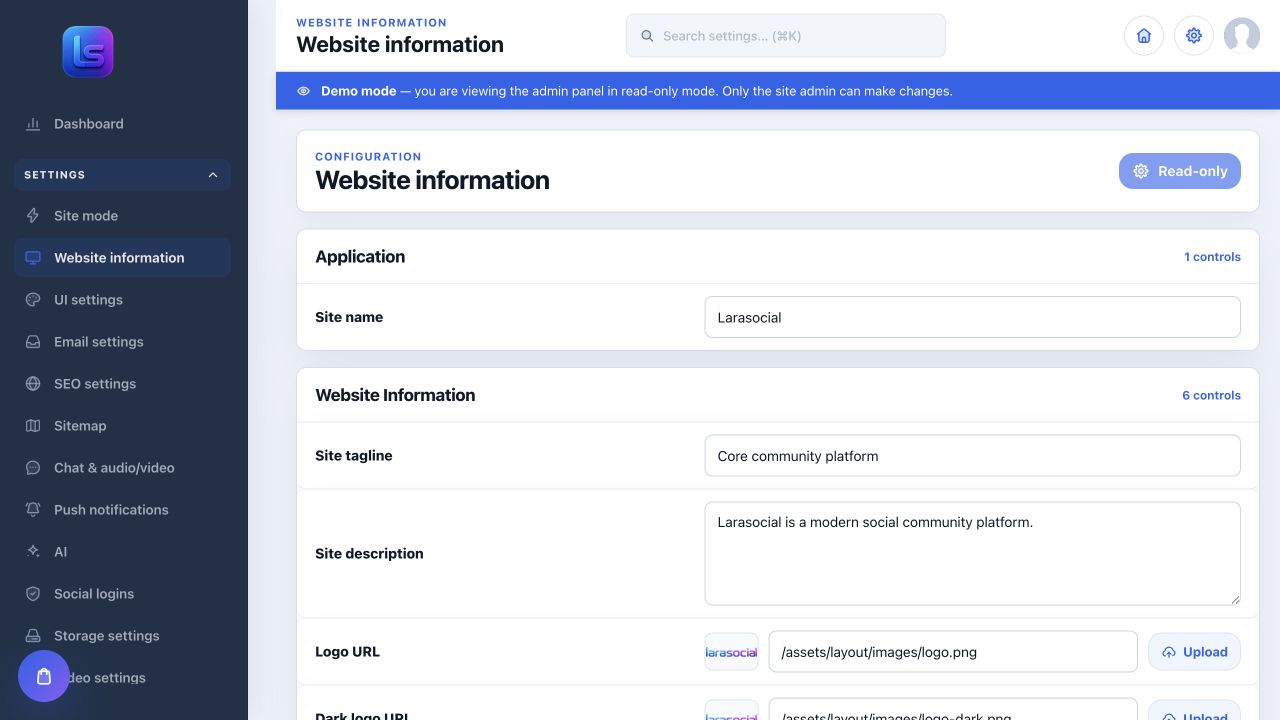Click the magnifier icon in search box
Image resolution: width=1280 pixels, height=720 pixels.
pyautogui.click(x=647, y=36)
